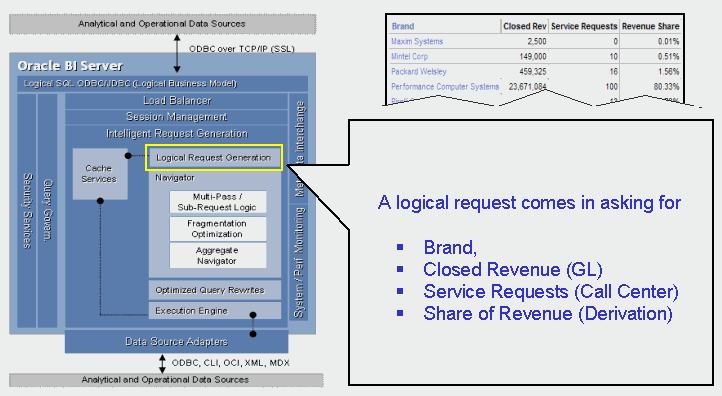Click the Service Requests column header
Screen dimensions: 722x396
[x=584, y=26]
